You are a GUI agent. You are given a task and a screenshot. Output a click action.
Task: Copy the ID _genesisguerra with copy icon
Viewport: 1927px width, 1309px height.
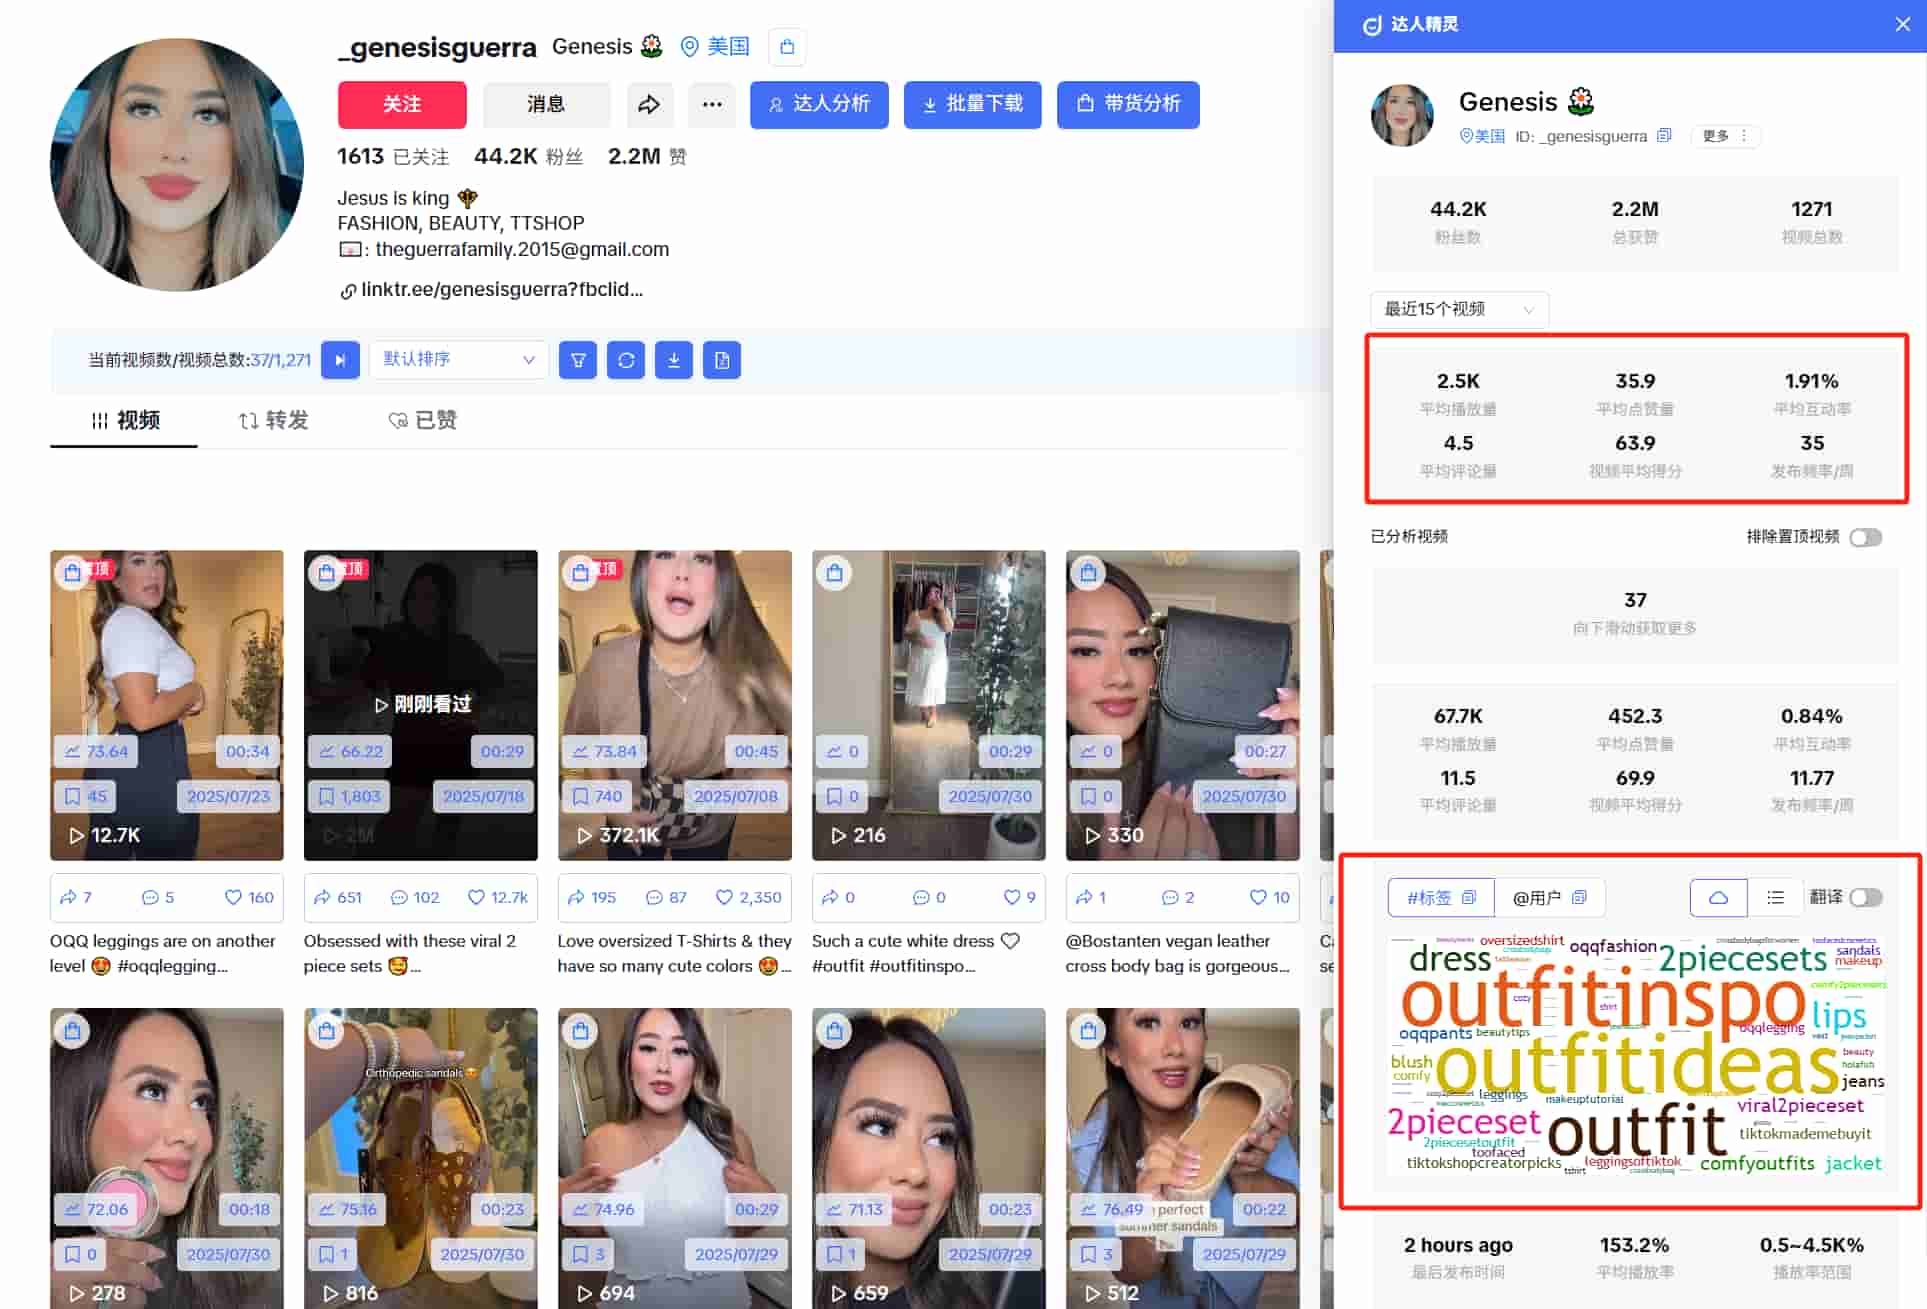[1664, 136]
